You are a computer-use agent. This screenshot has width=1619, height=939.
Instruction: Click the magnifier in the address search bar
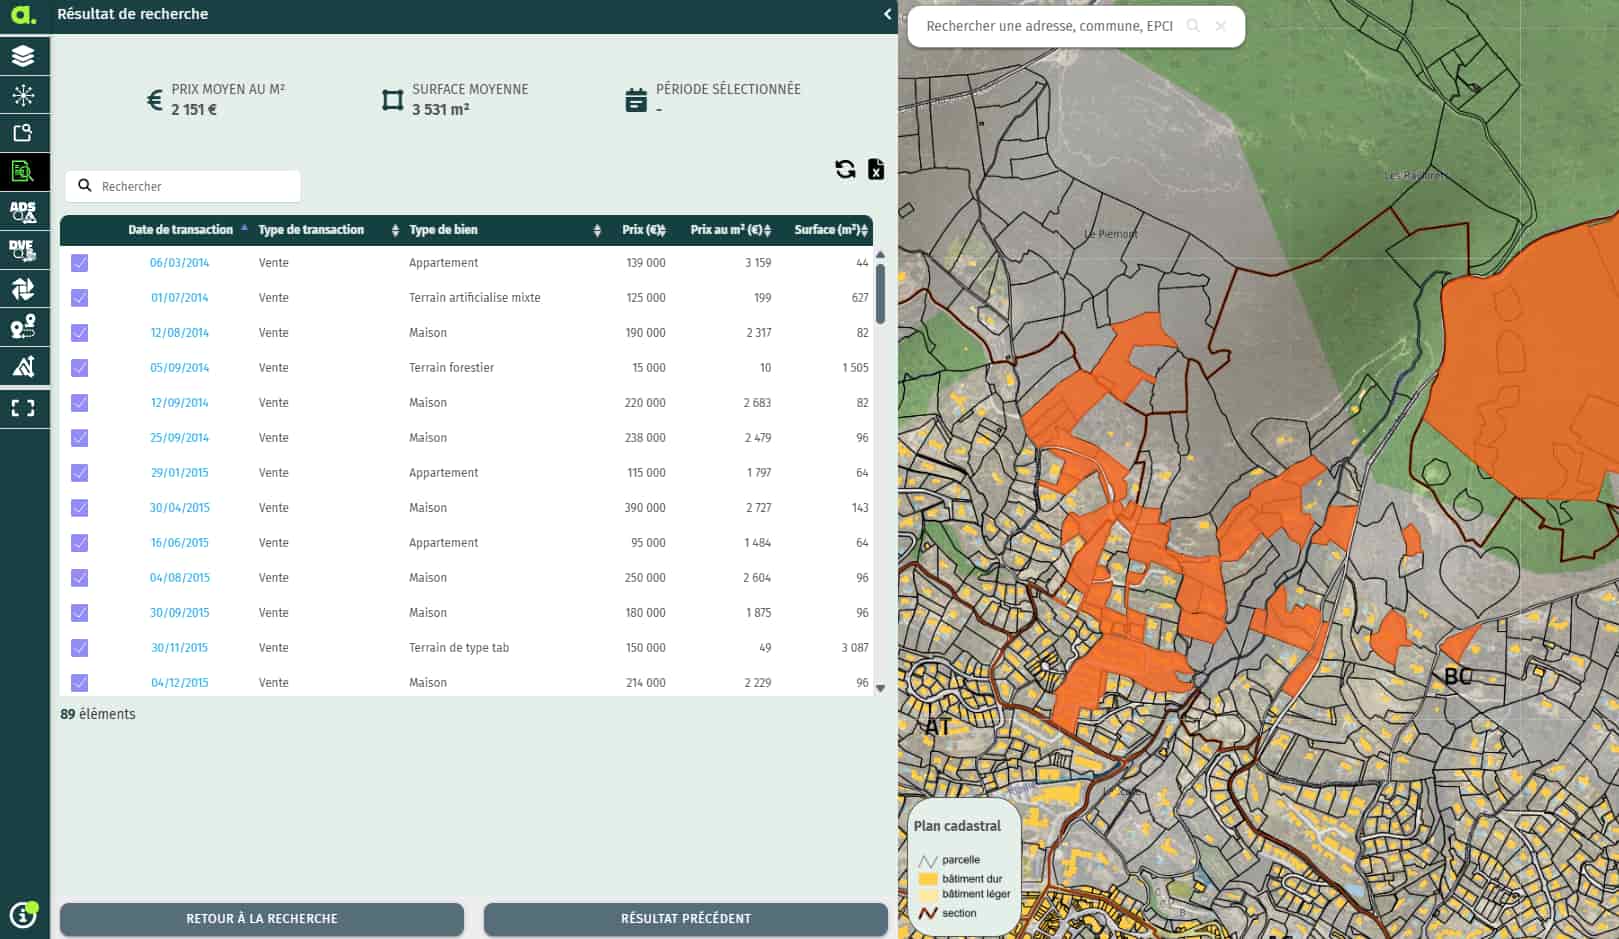[1193, 26]
